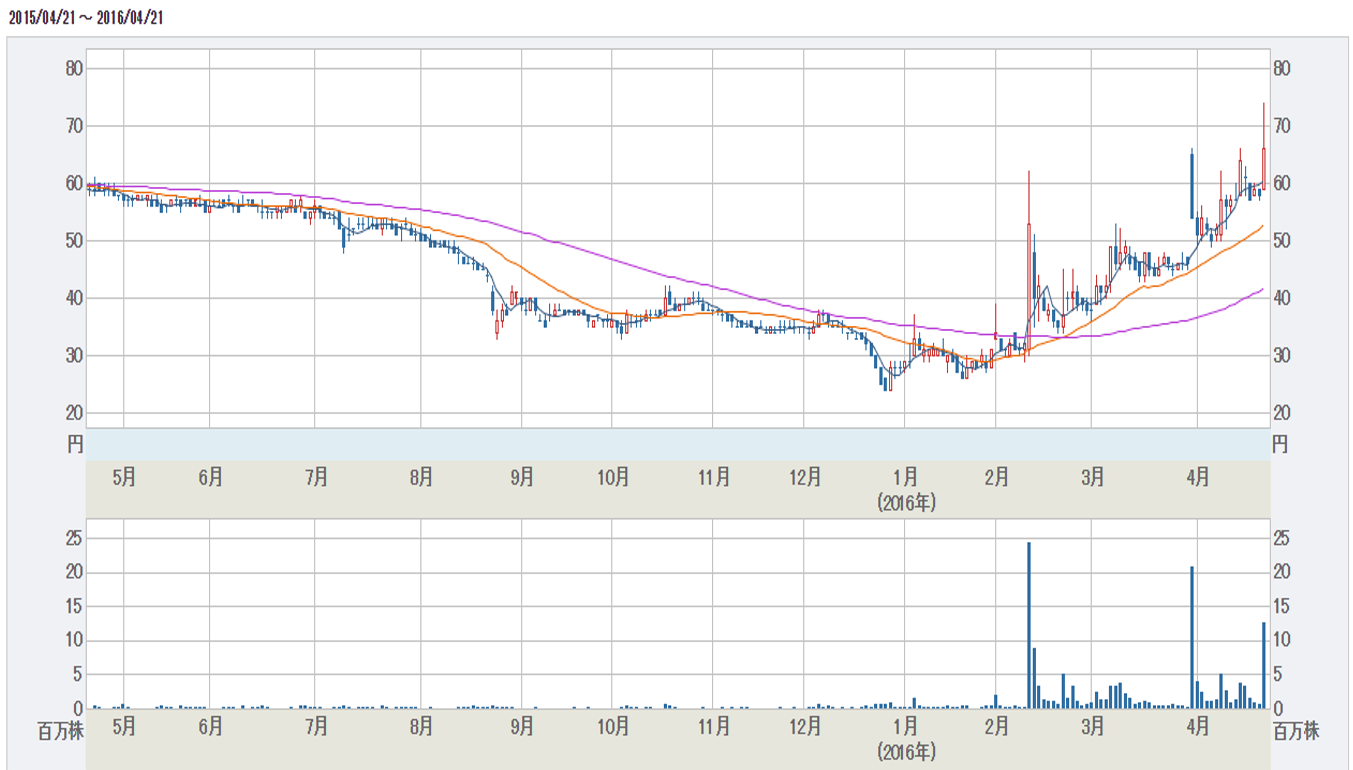Screen dimensions: 1353x770
Task: Click the 円 unit label right of the price chart
Action: (x=1281, y=444)
